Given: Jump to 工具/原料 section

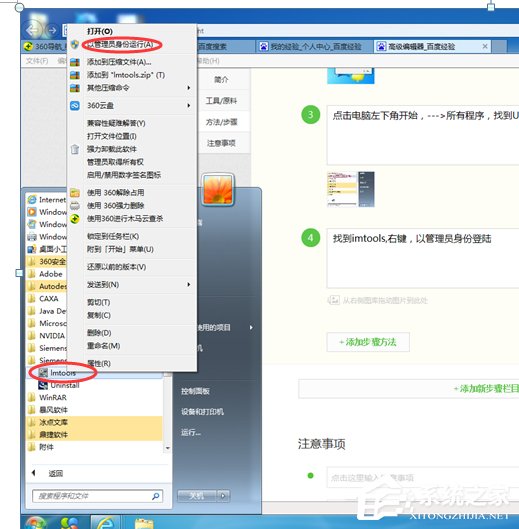Looking at the screenshot, I should 221,101.
